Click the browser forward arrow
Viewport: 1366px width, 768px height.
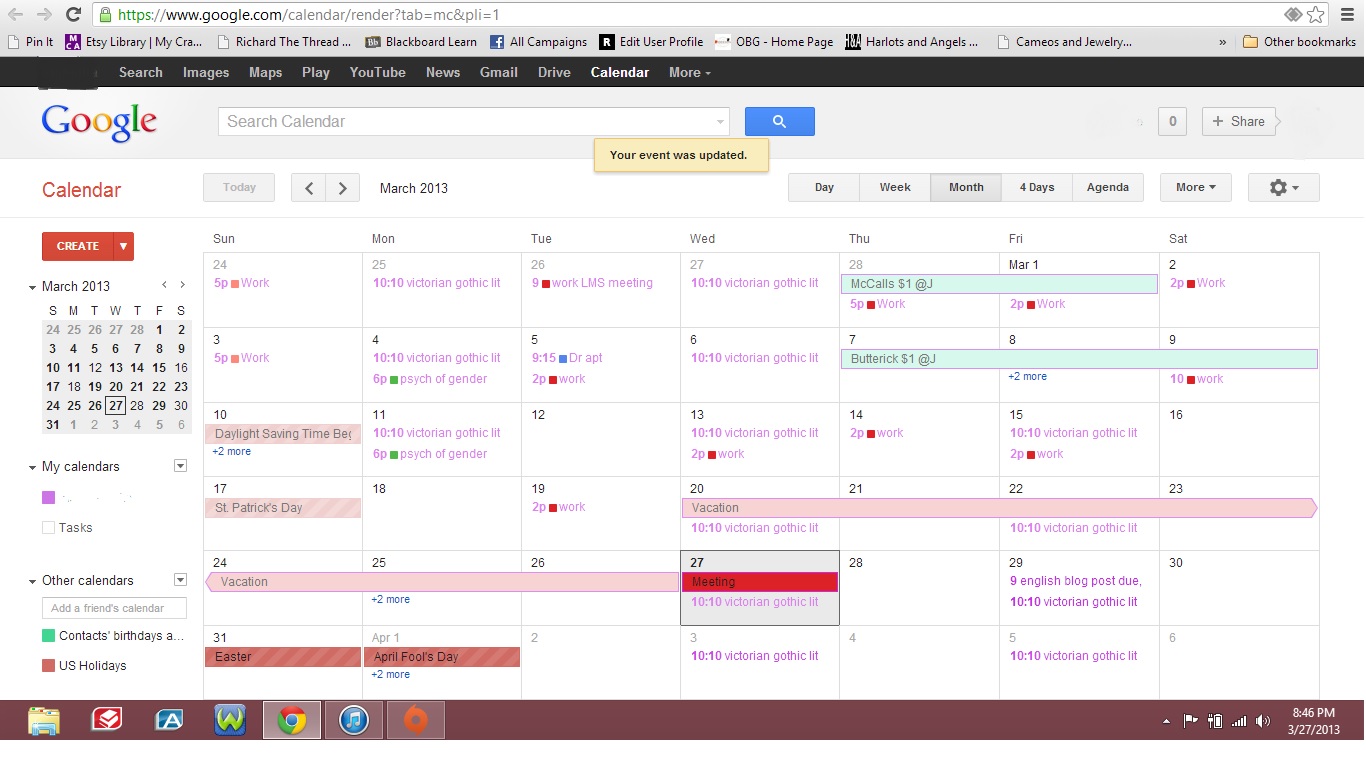pyautogui.click(x=44, y=14)
